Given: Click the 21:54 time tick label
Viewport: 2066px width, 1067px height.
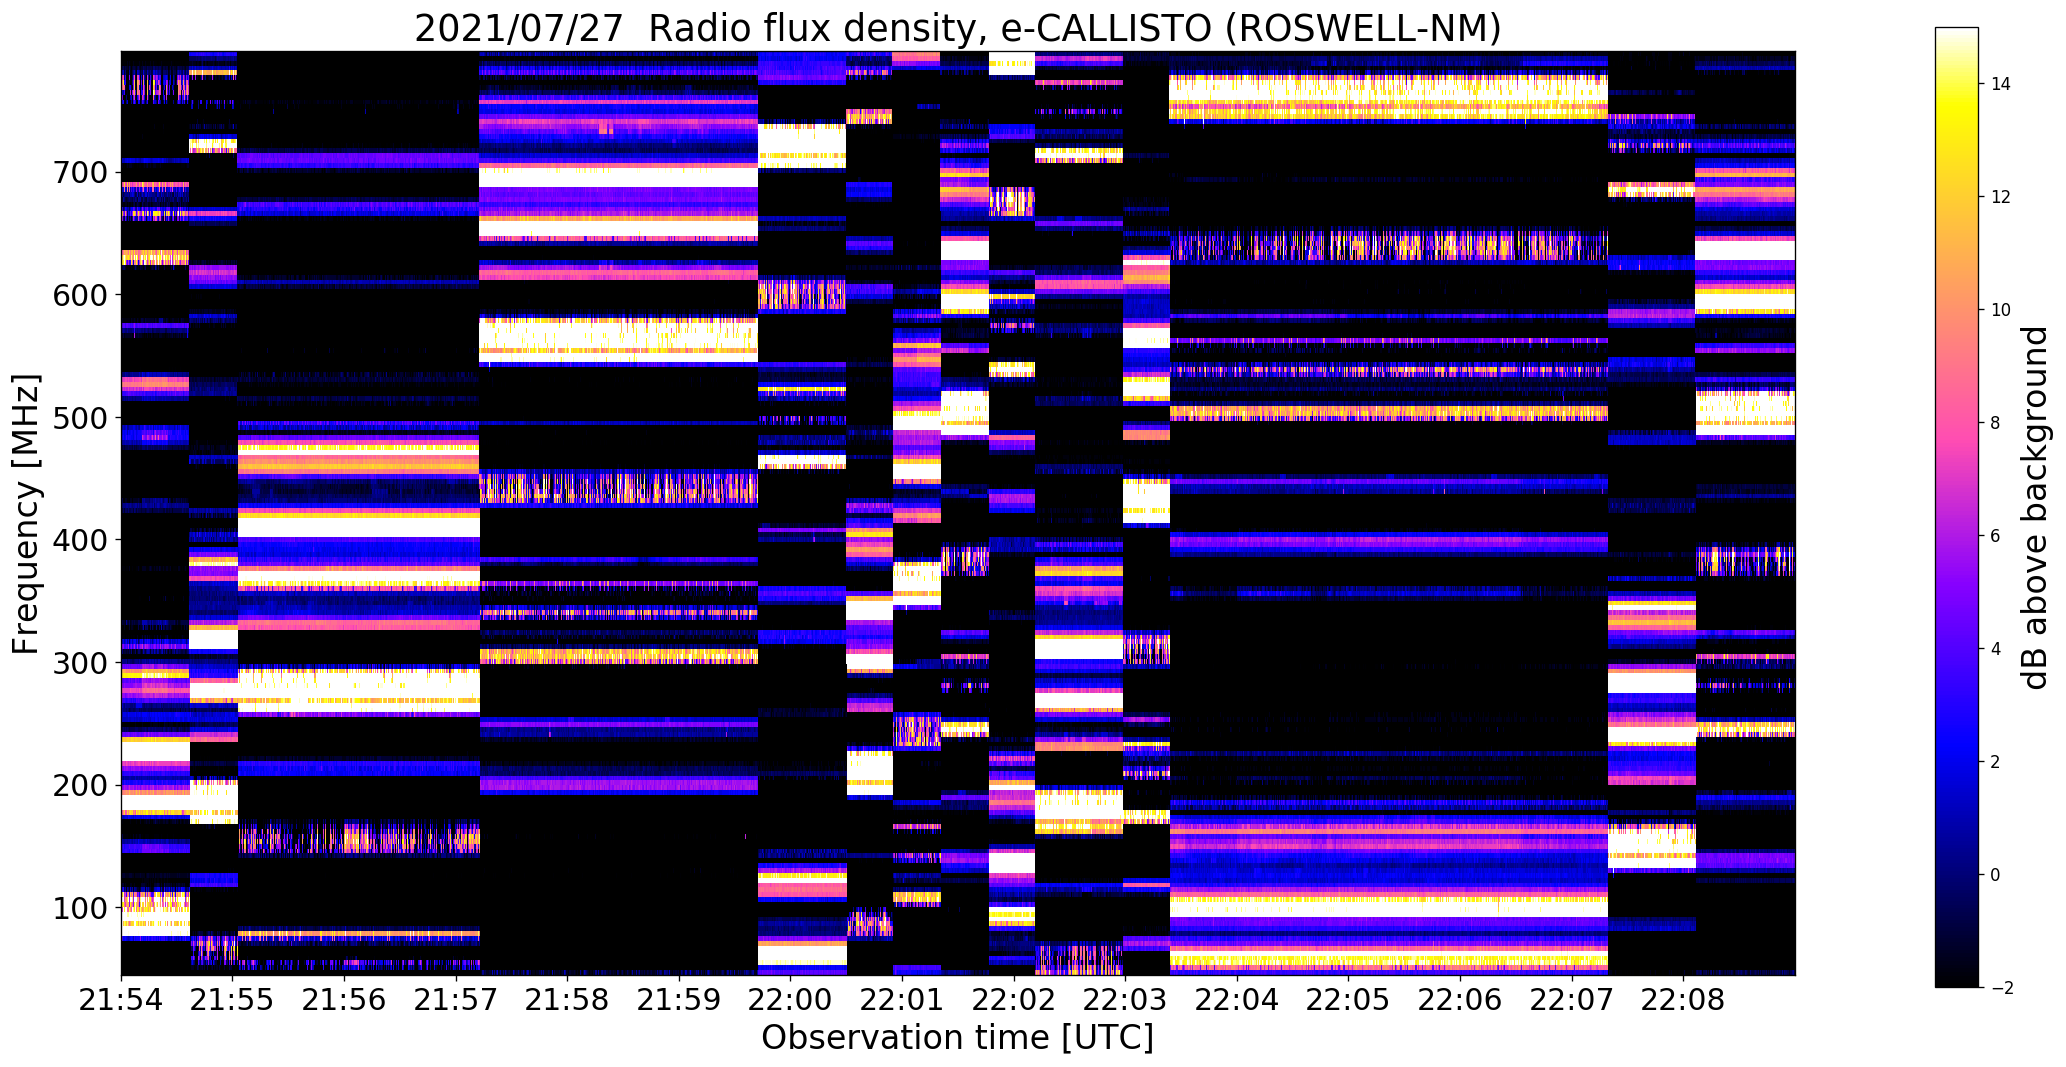Looking at the screenshot, I should pos(121,999).
